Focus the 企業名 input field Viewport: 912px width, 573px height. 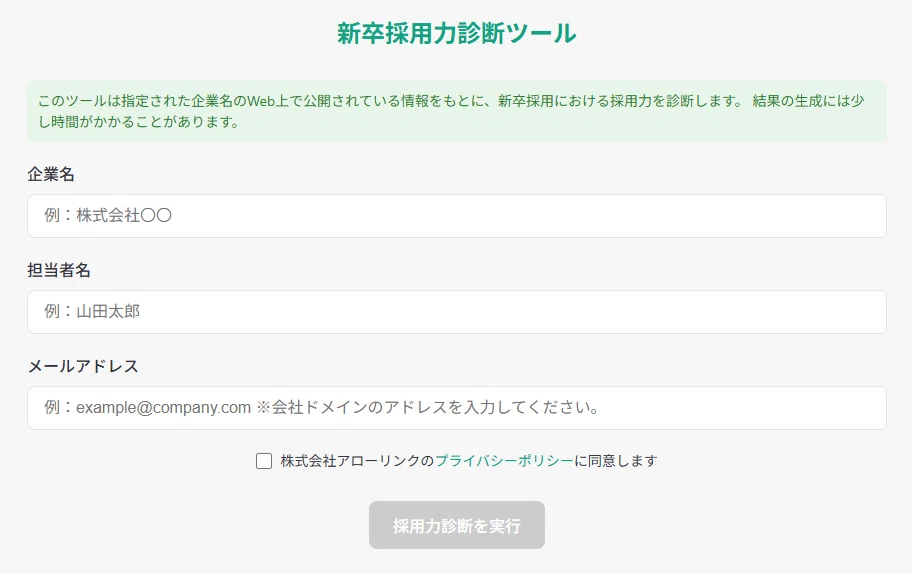[457, 216]
